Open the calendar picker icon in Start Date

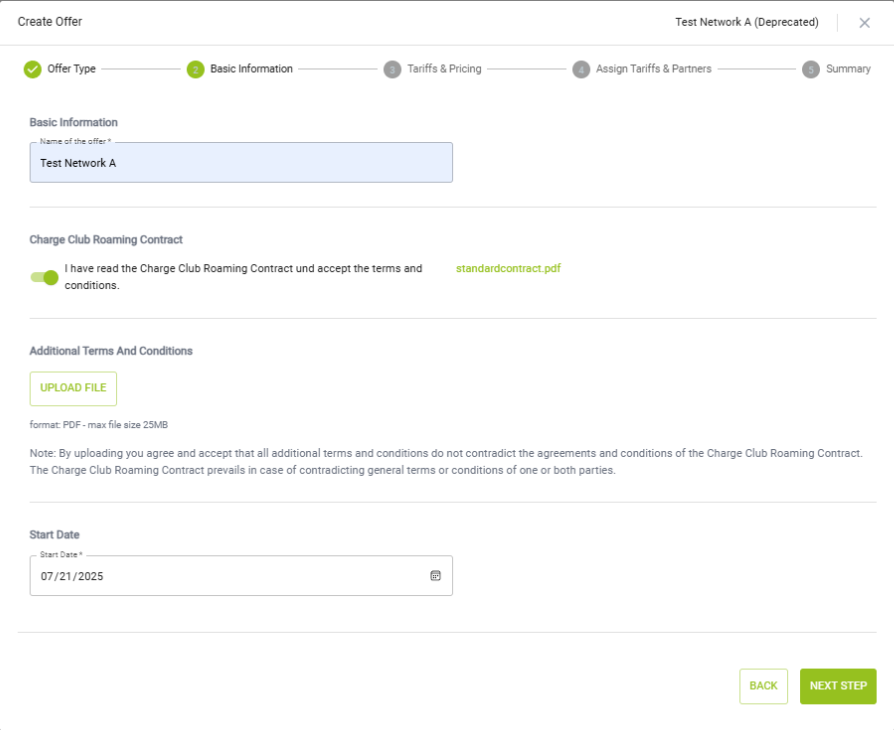tap(436, 575)
